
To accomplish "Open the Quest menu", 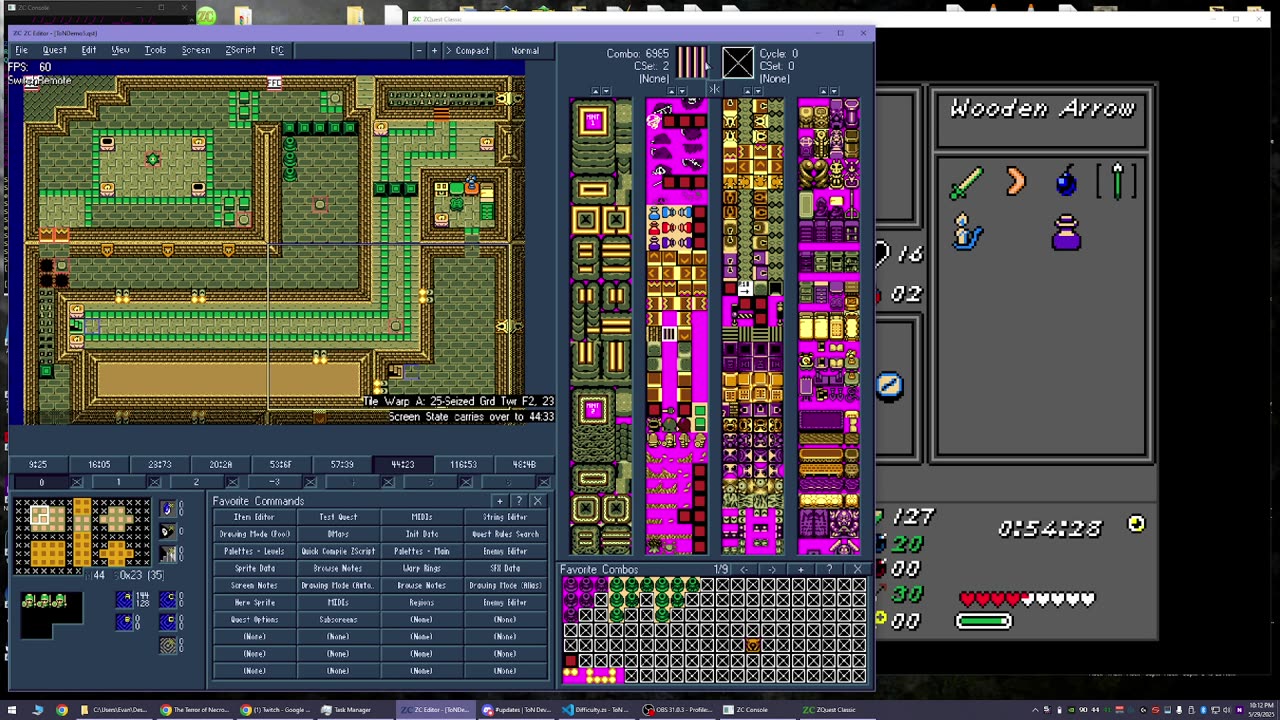I will (54, 50).
